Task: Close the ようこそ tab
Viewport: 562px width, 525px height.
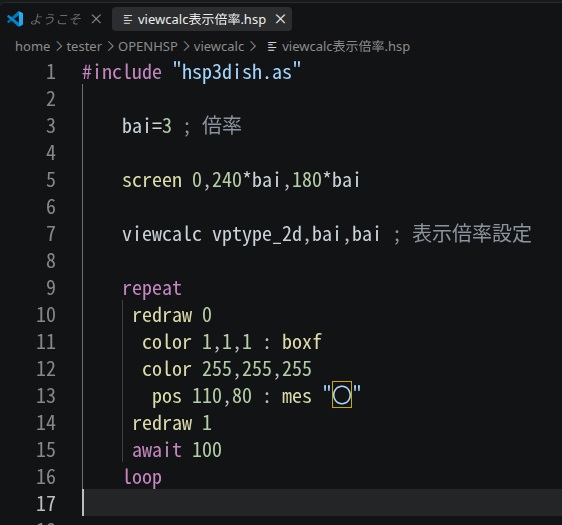Action: [x=96, y=19]
